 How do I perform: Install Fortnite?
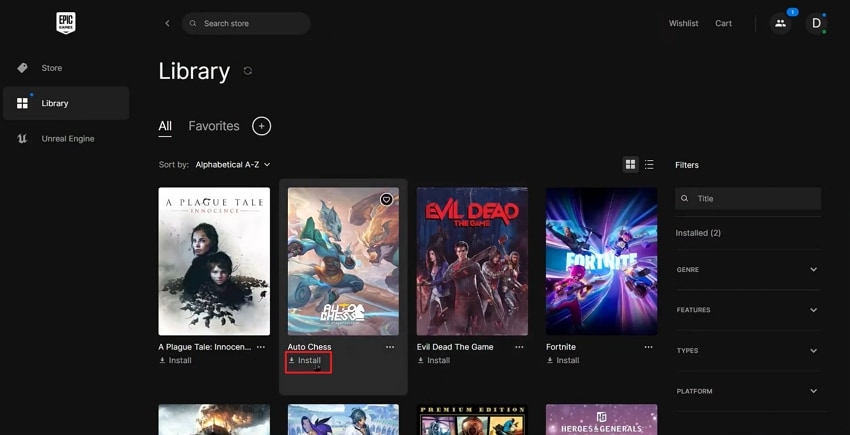(x=563, y=361)
